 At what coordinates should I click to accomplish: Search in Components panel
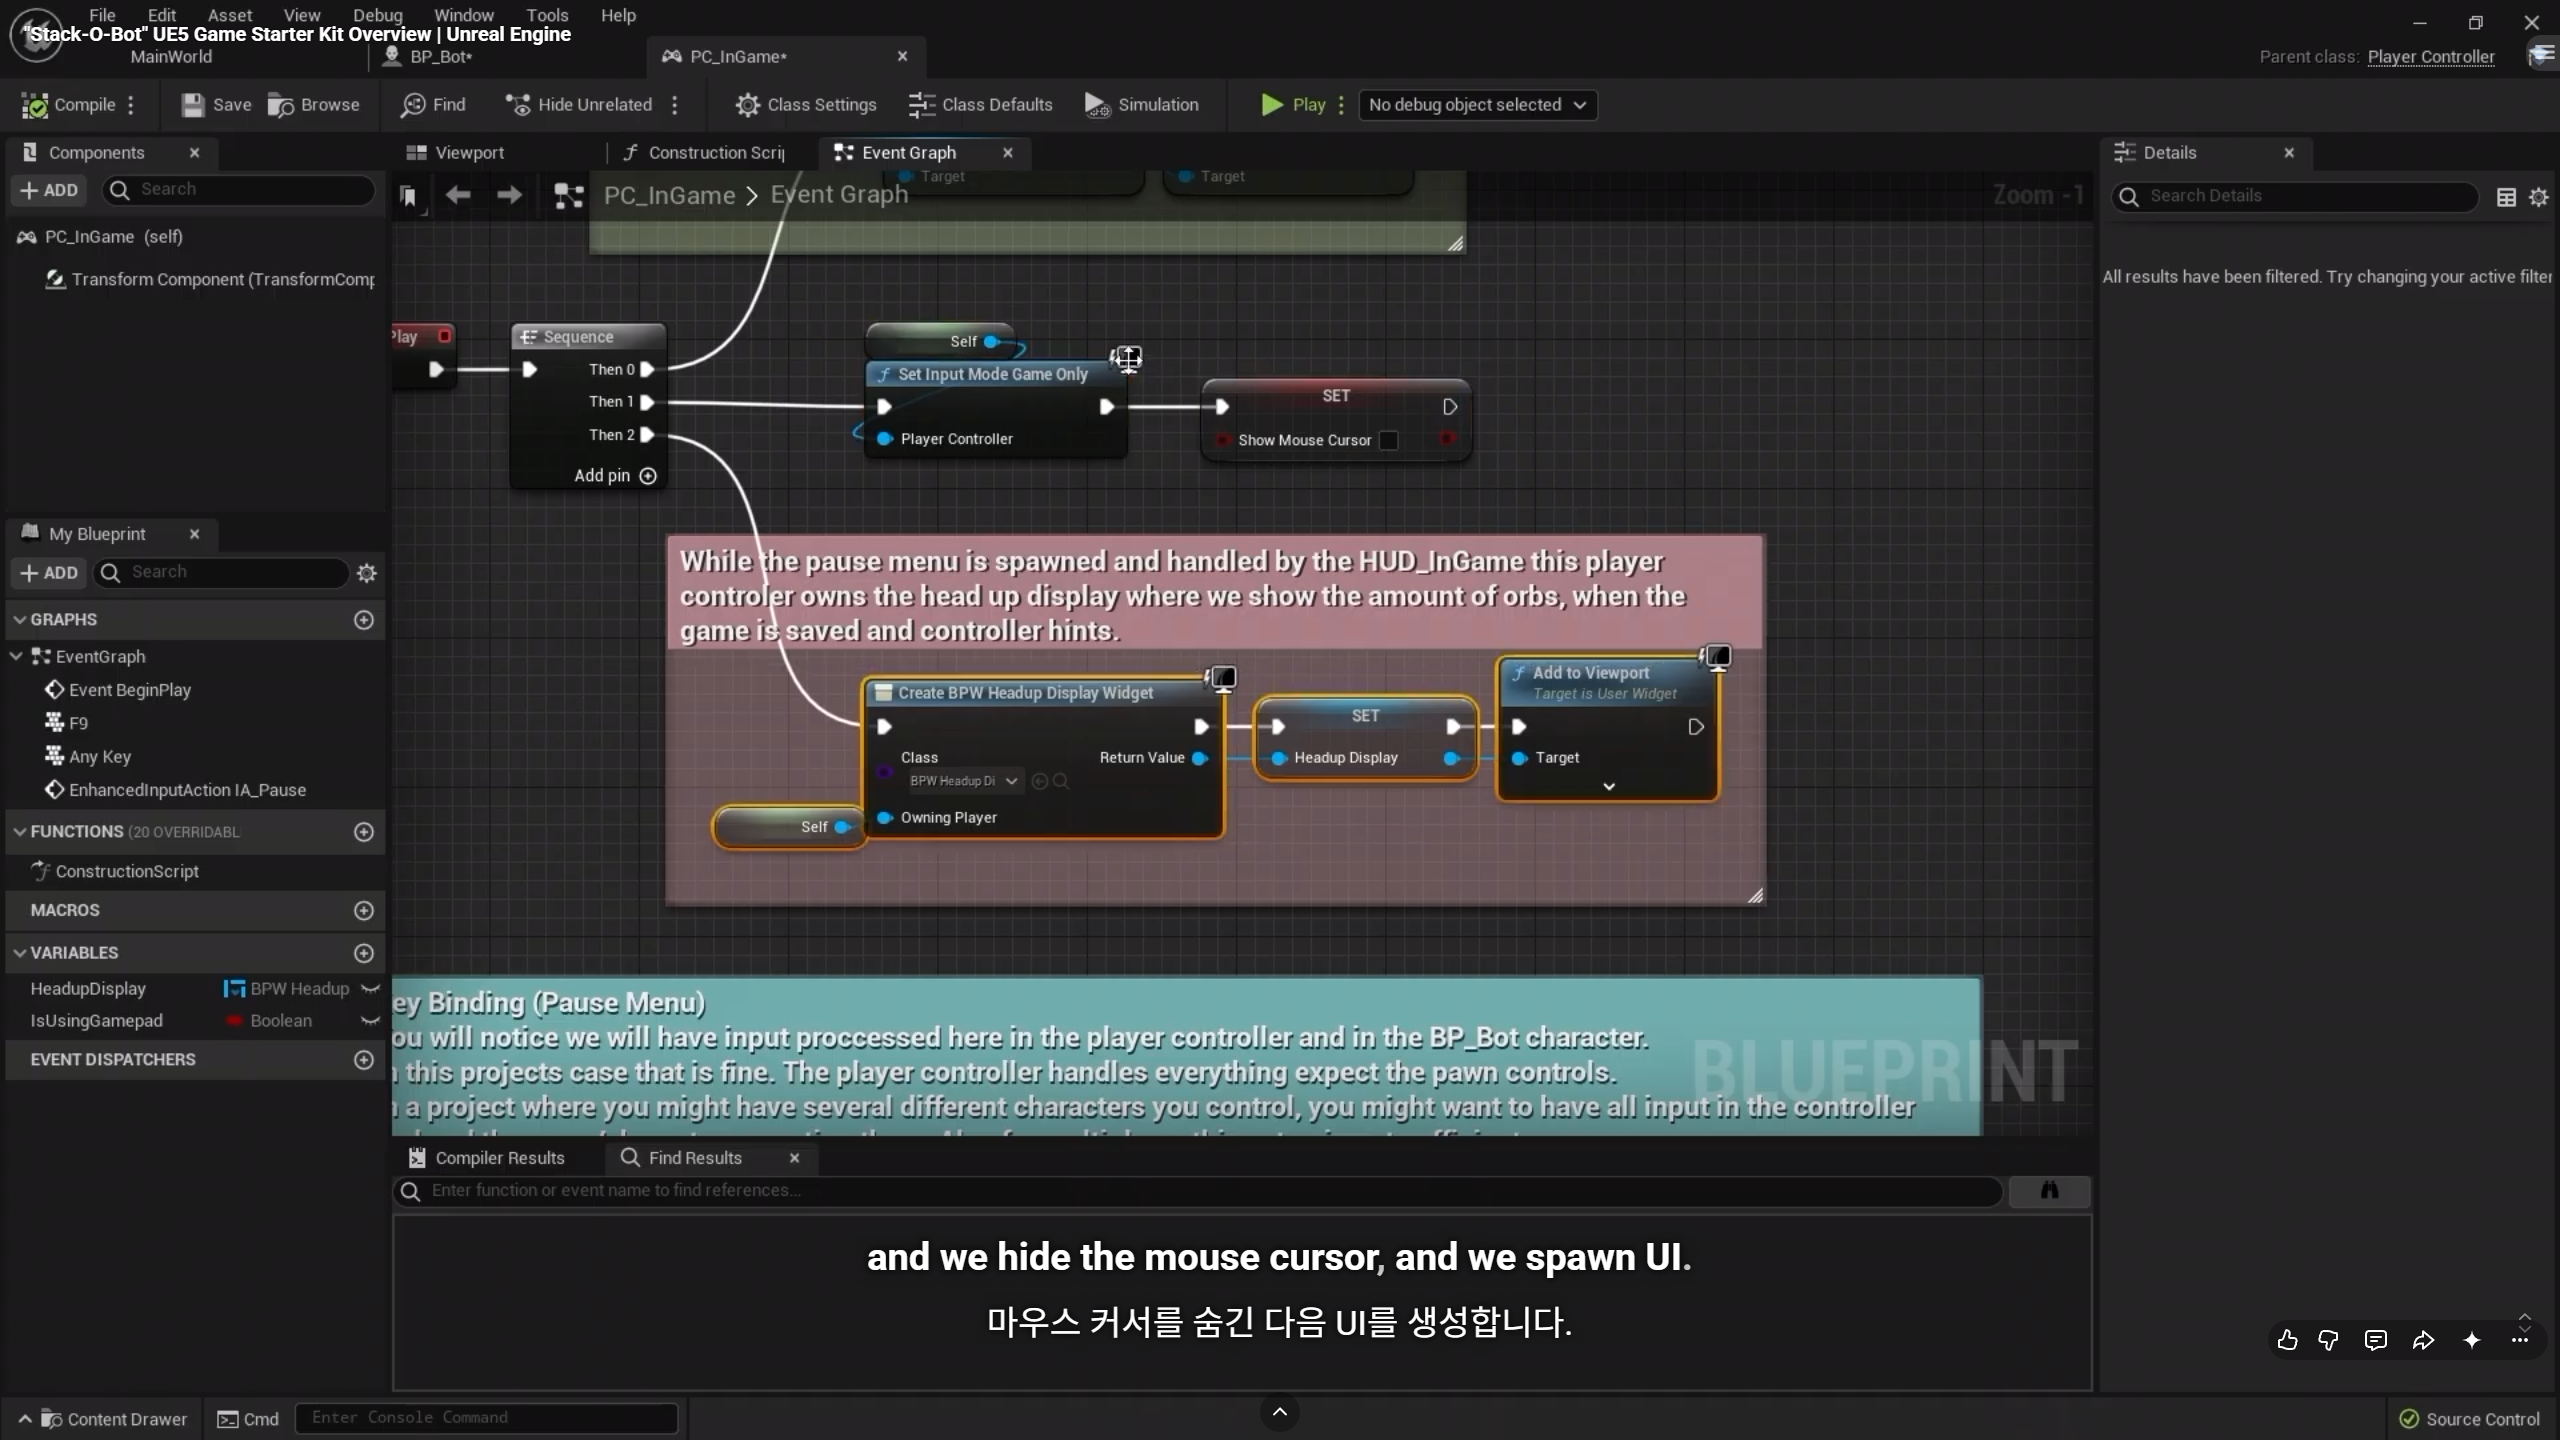240,190
